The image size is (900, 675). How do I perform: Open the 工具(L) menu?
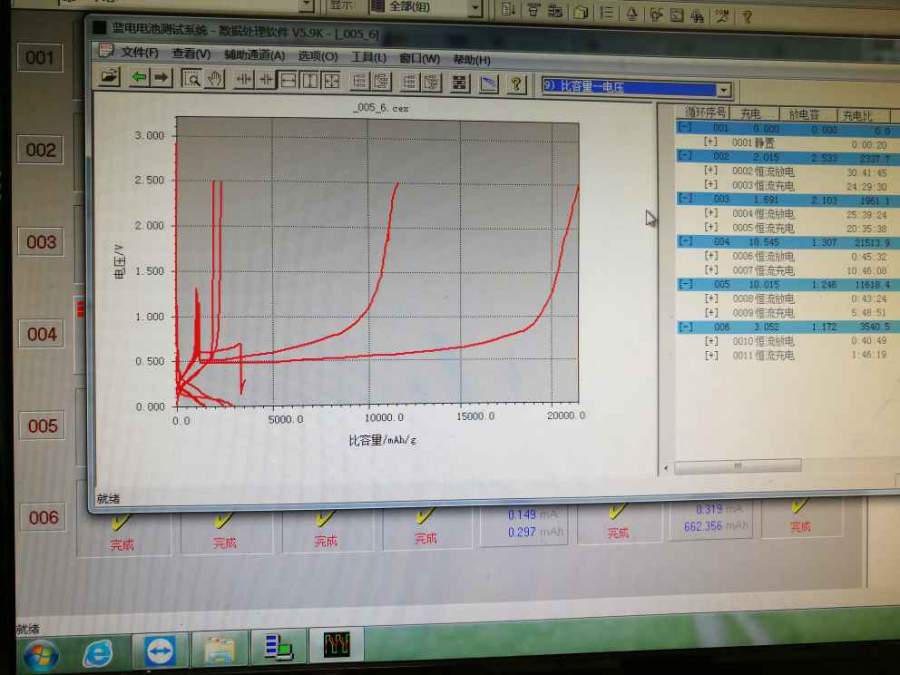(368, 57)
